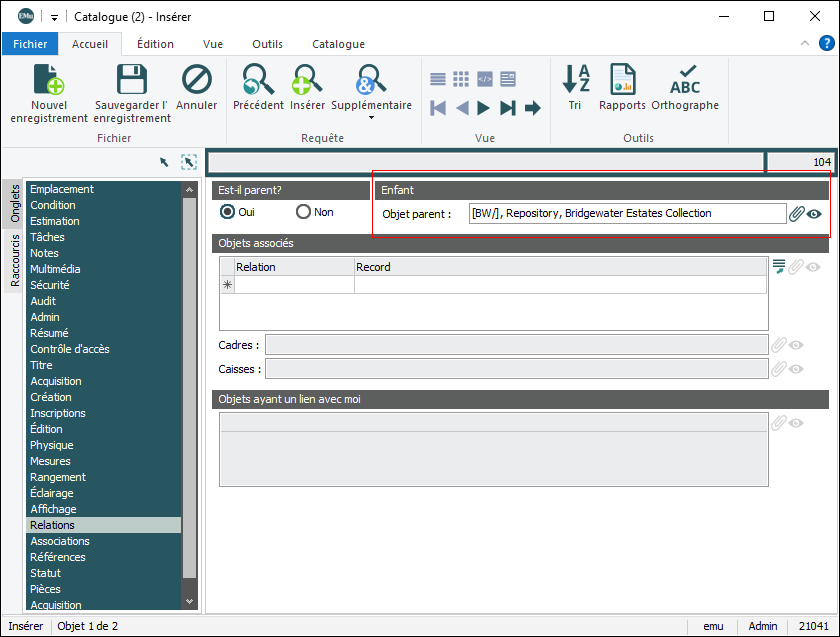This screenshot has width=840, height=637.
Task: Expand the Supplémentaire dropdown arrow
Action: [x=371, y=118]
